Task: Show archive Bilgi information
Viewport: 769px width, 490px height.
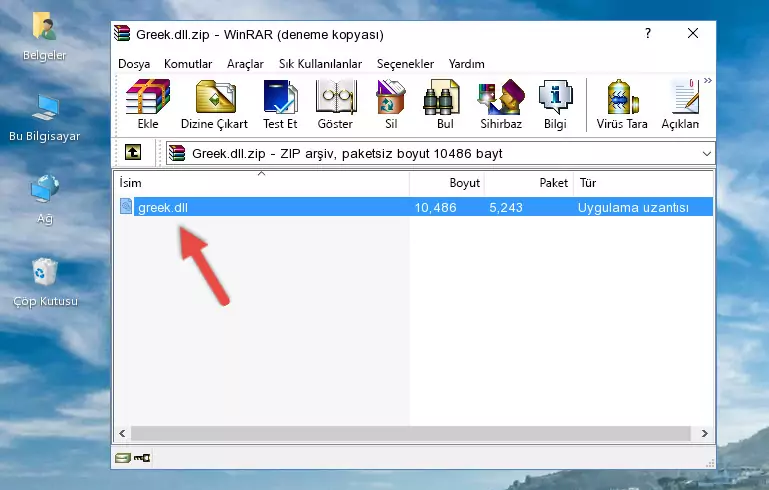Action: pyautogui.click(x=555, y=104)
